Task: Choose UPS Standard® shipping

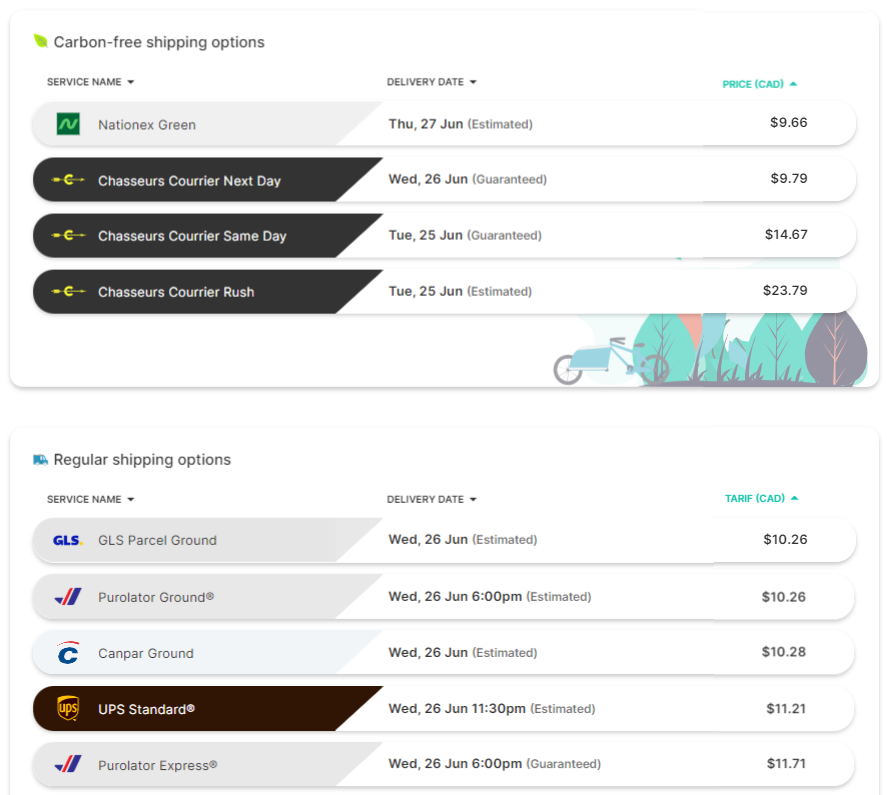Action: 444,708
